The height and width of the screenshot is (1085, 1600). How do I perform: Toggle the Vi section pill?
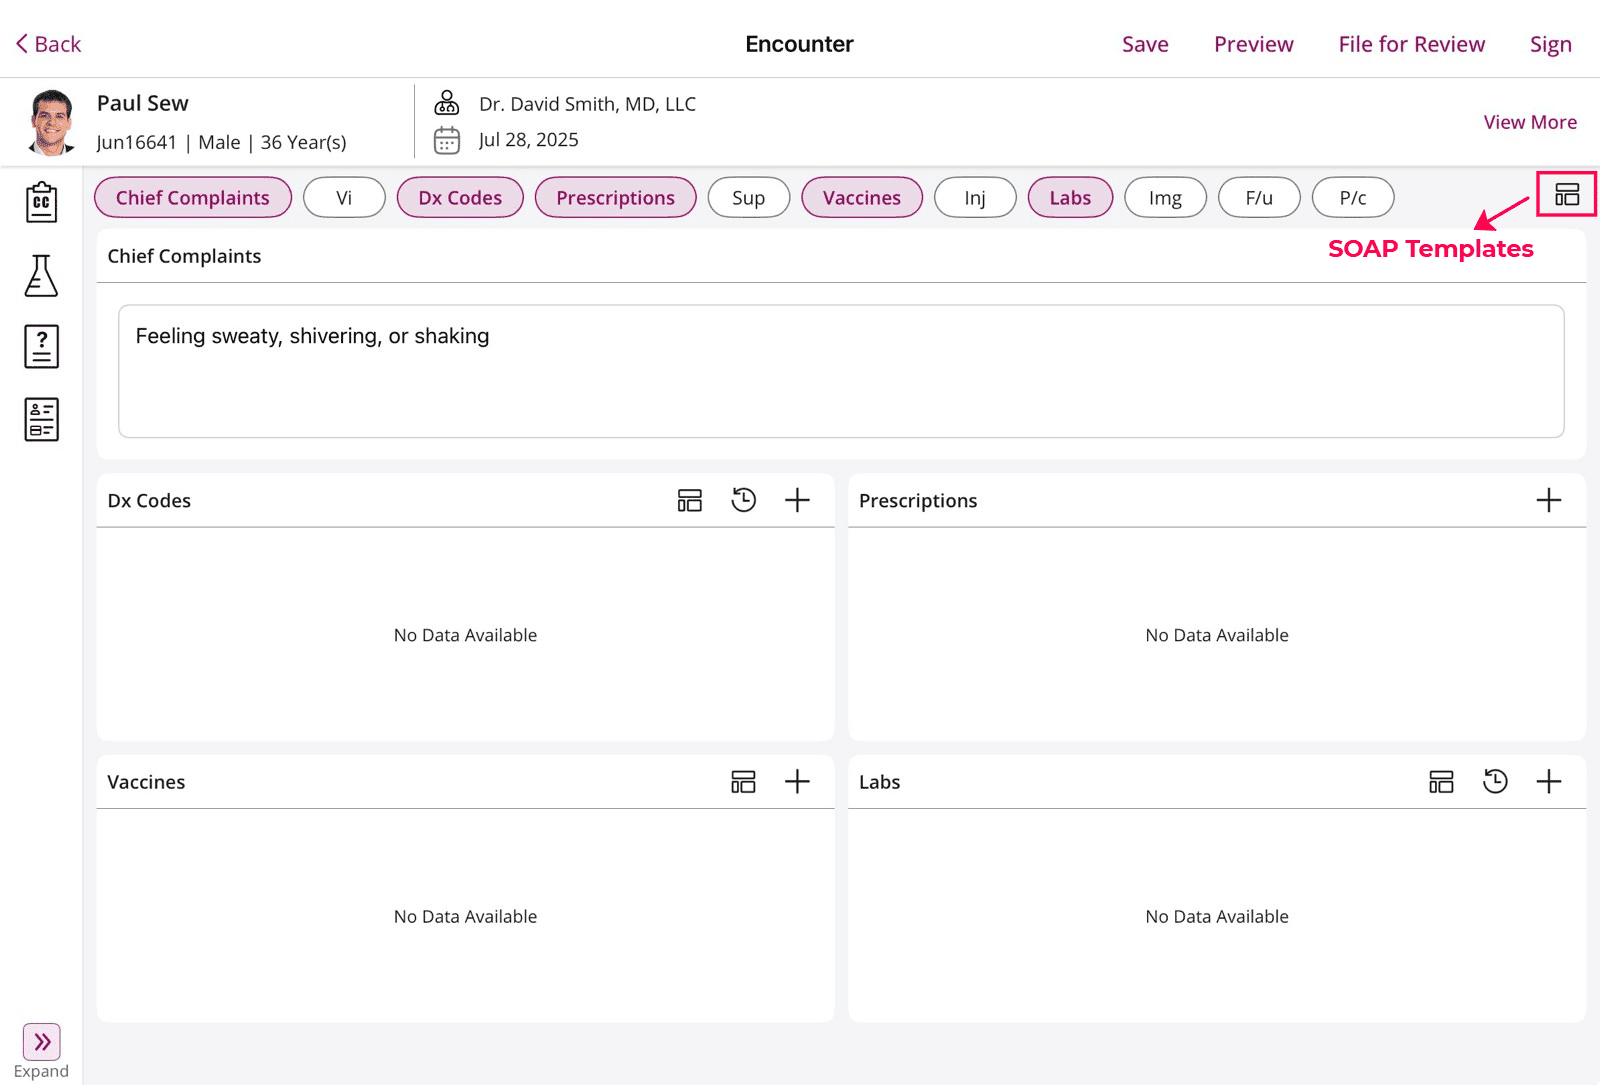344,198
